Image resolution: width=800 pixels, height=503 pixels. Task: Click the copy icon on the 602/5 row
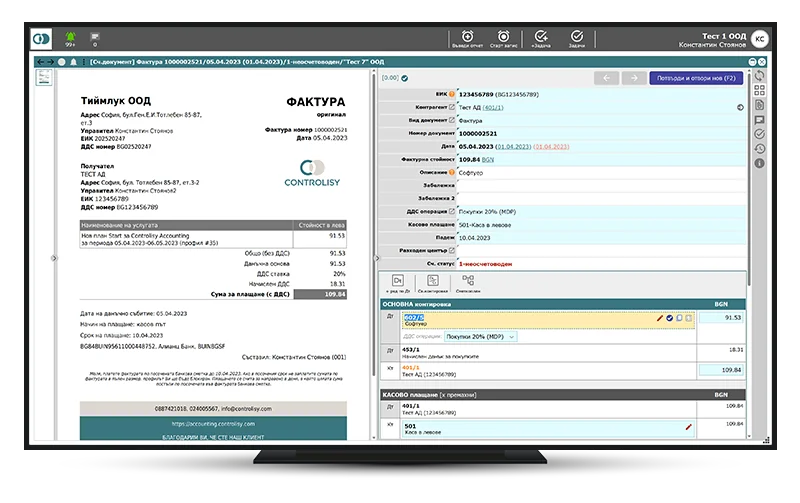[x=679, y=318]
